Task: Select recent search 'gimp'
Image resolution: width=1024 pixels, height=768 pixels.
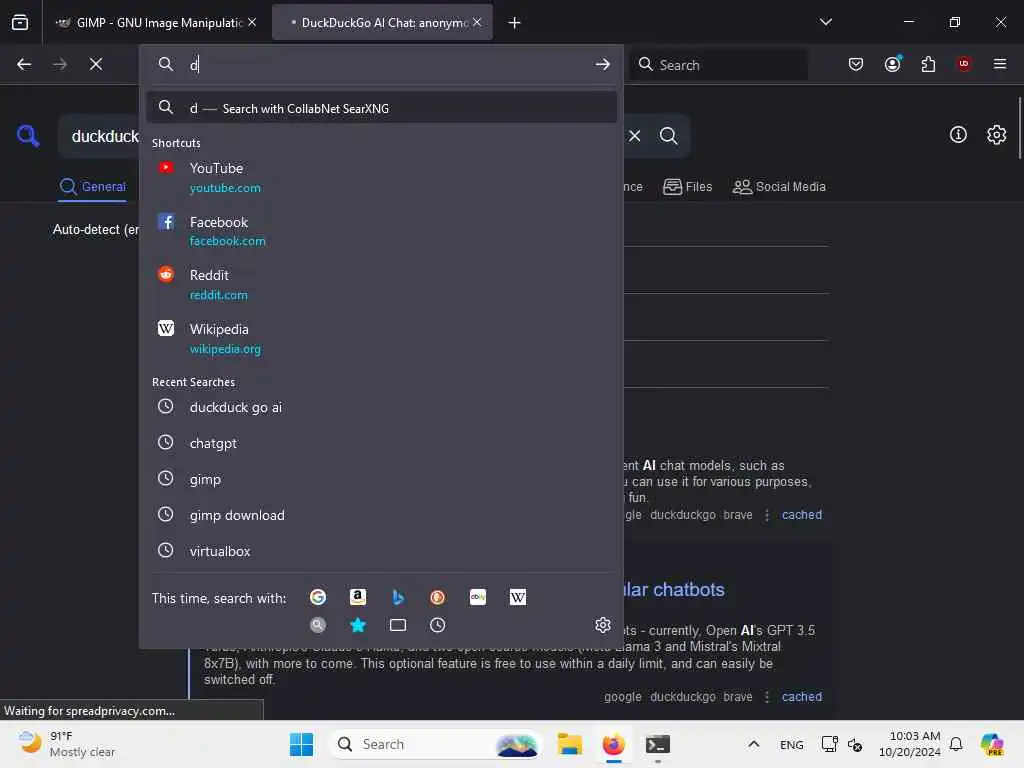Action: pyautogui.click(x=381, y=479)
